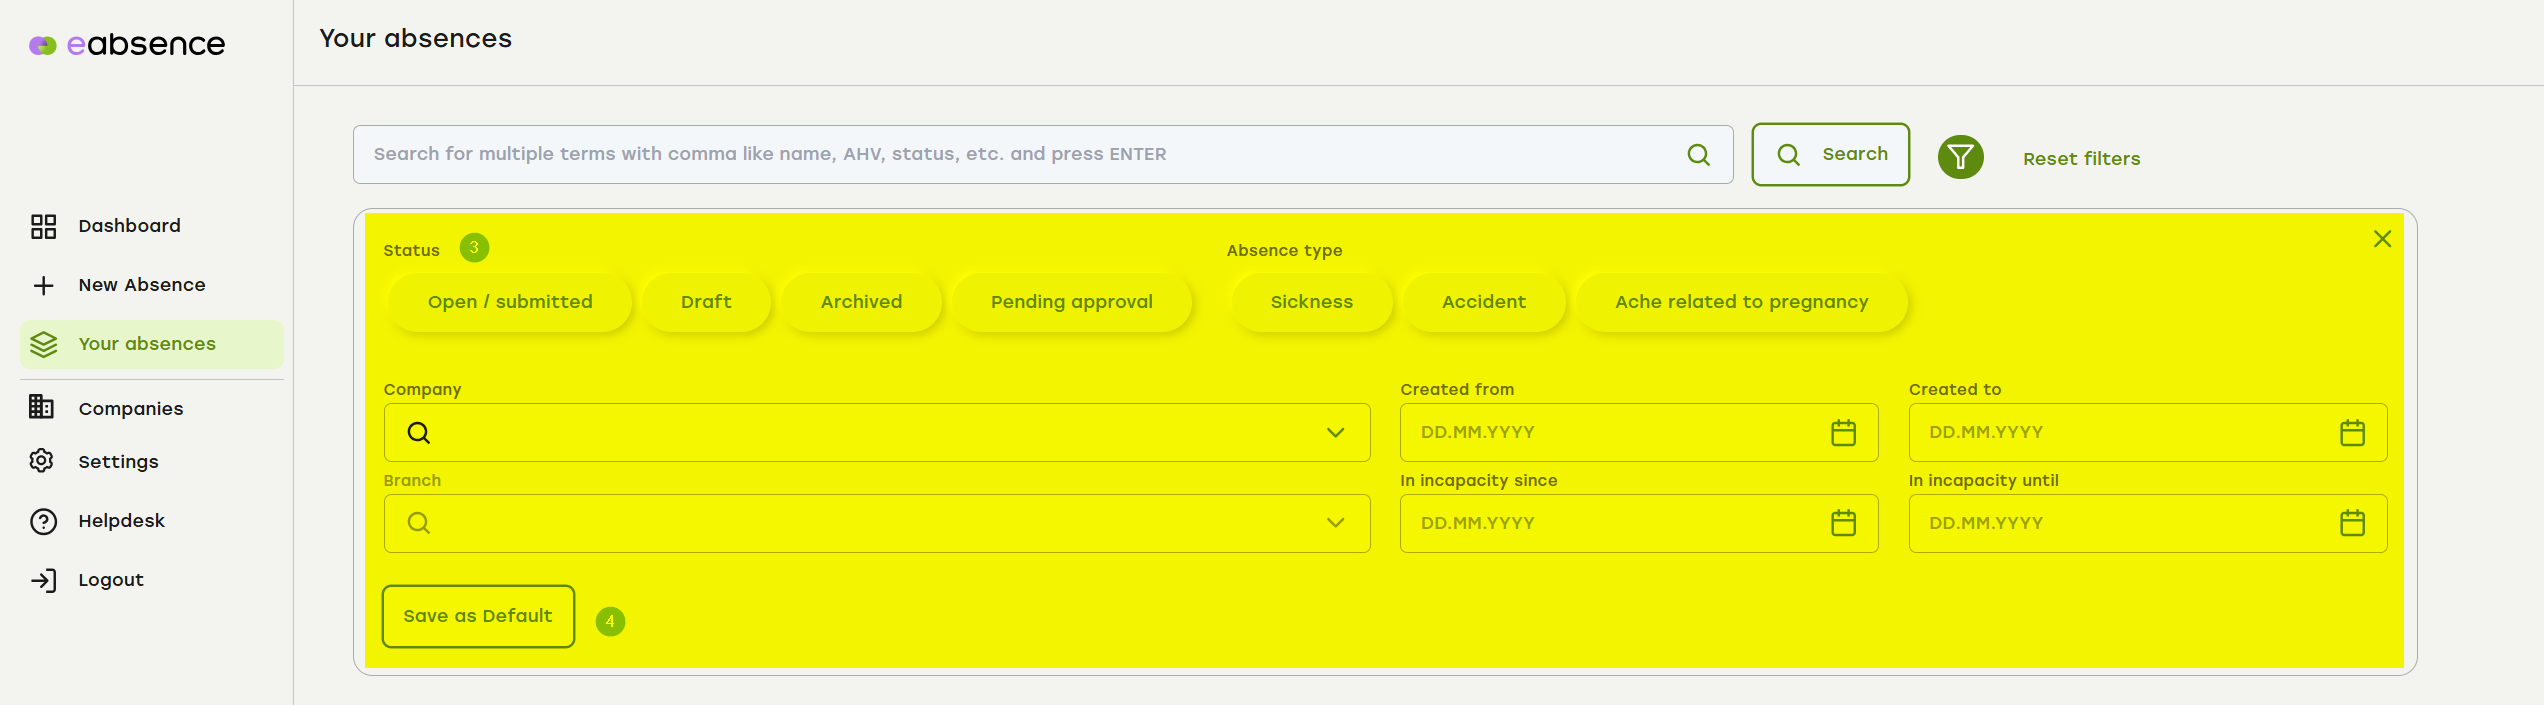This screenshot has width=2544, height=705.
Task: Open Dashboard from sidebar
Action: click(x=129, y=226)
